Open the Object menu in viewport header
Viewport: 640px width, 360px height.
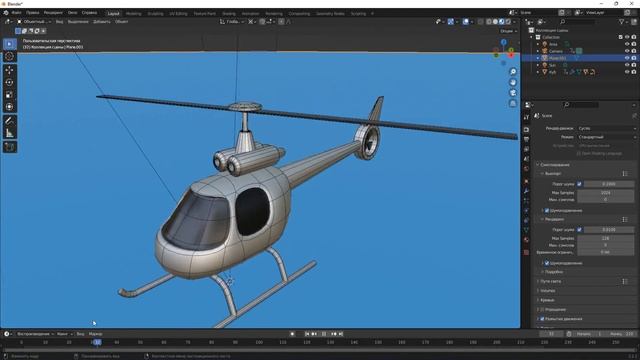pos(121,22)
